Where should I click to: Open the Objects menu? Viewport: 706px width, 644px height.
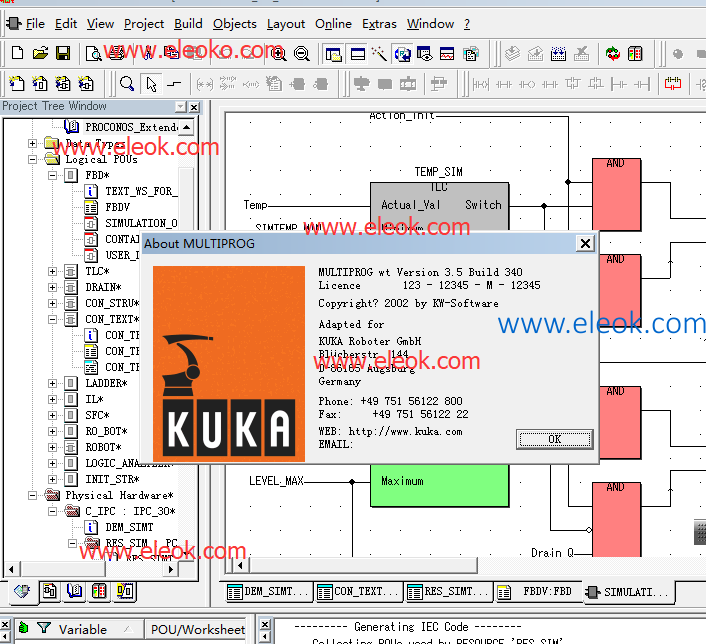235,23
